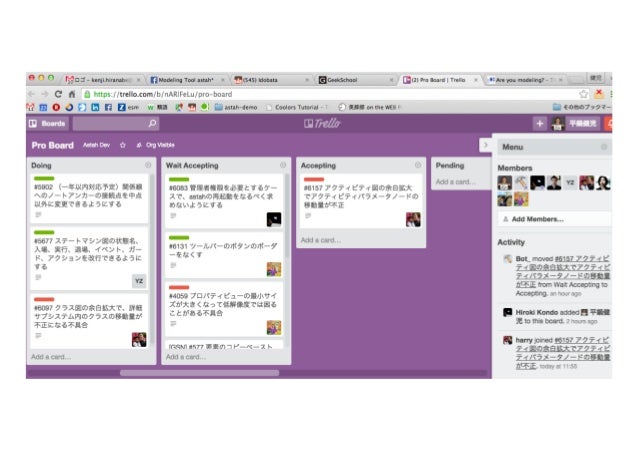Click green label on card #5902

point(44,178)
